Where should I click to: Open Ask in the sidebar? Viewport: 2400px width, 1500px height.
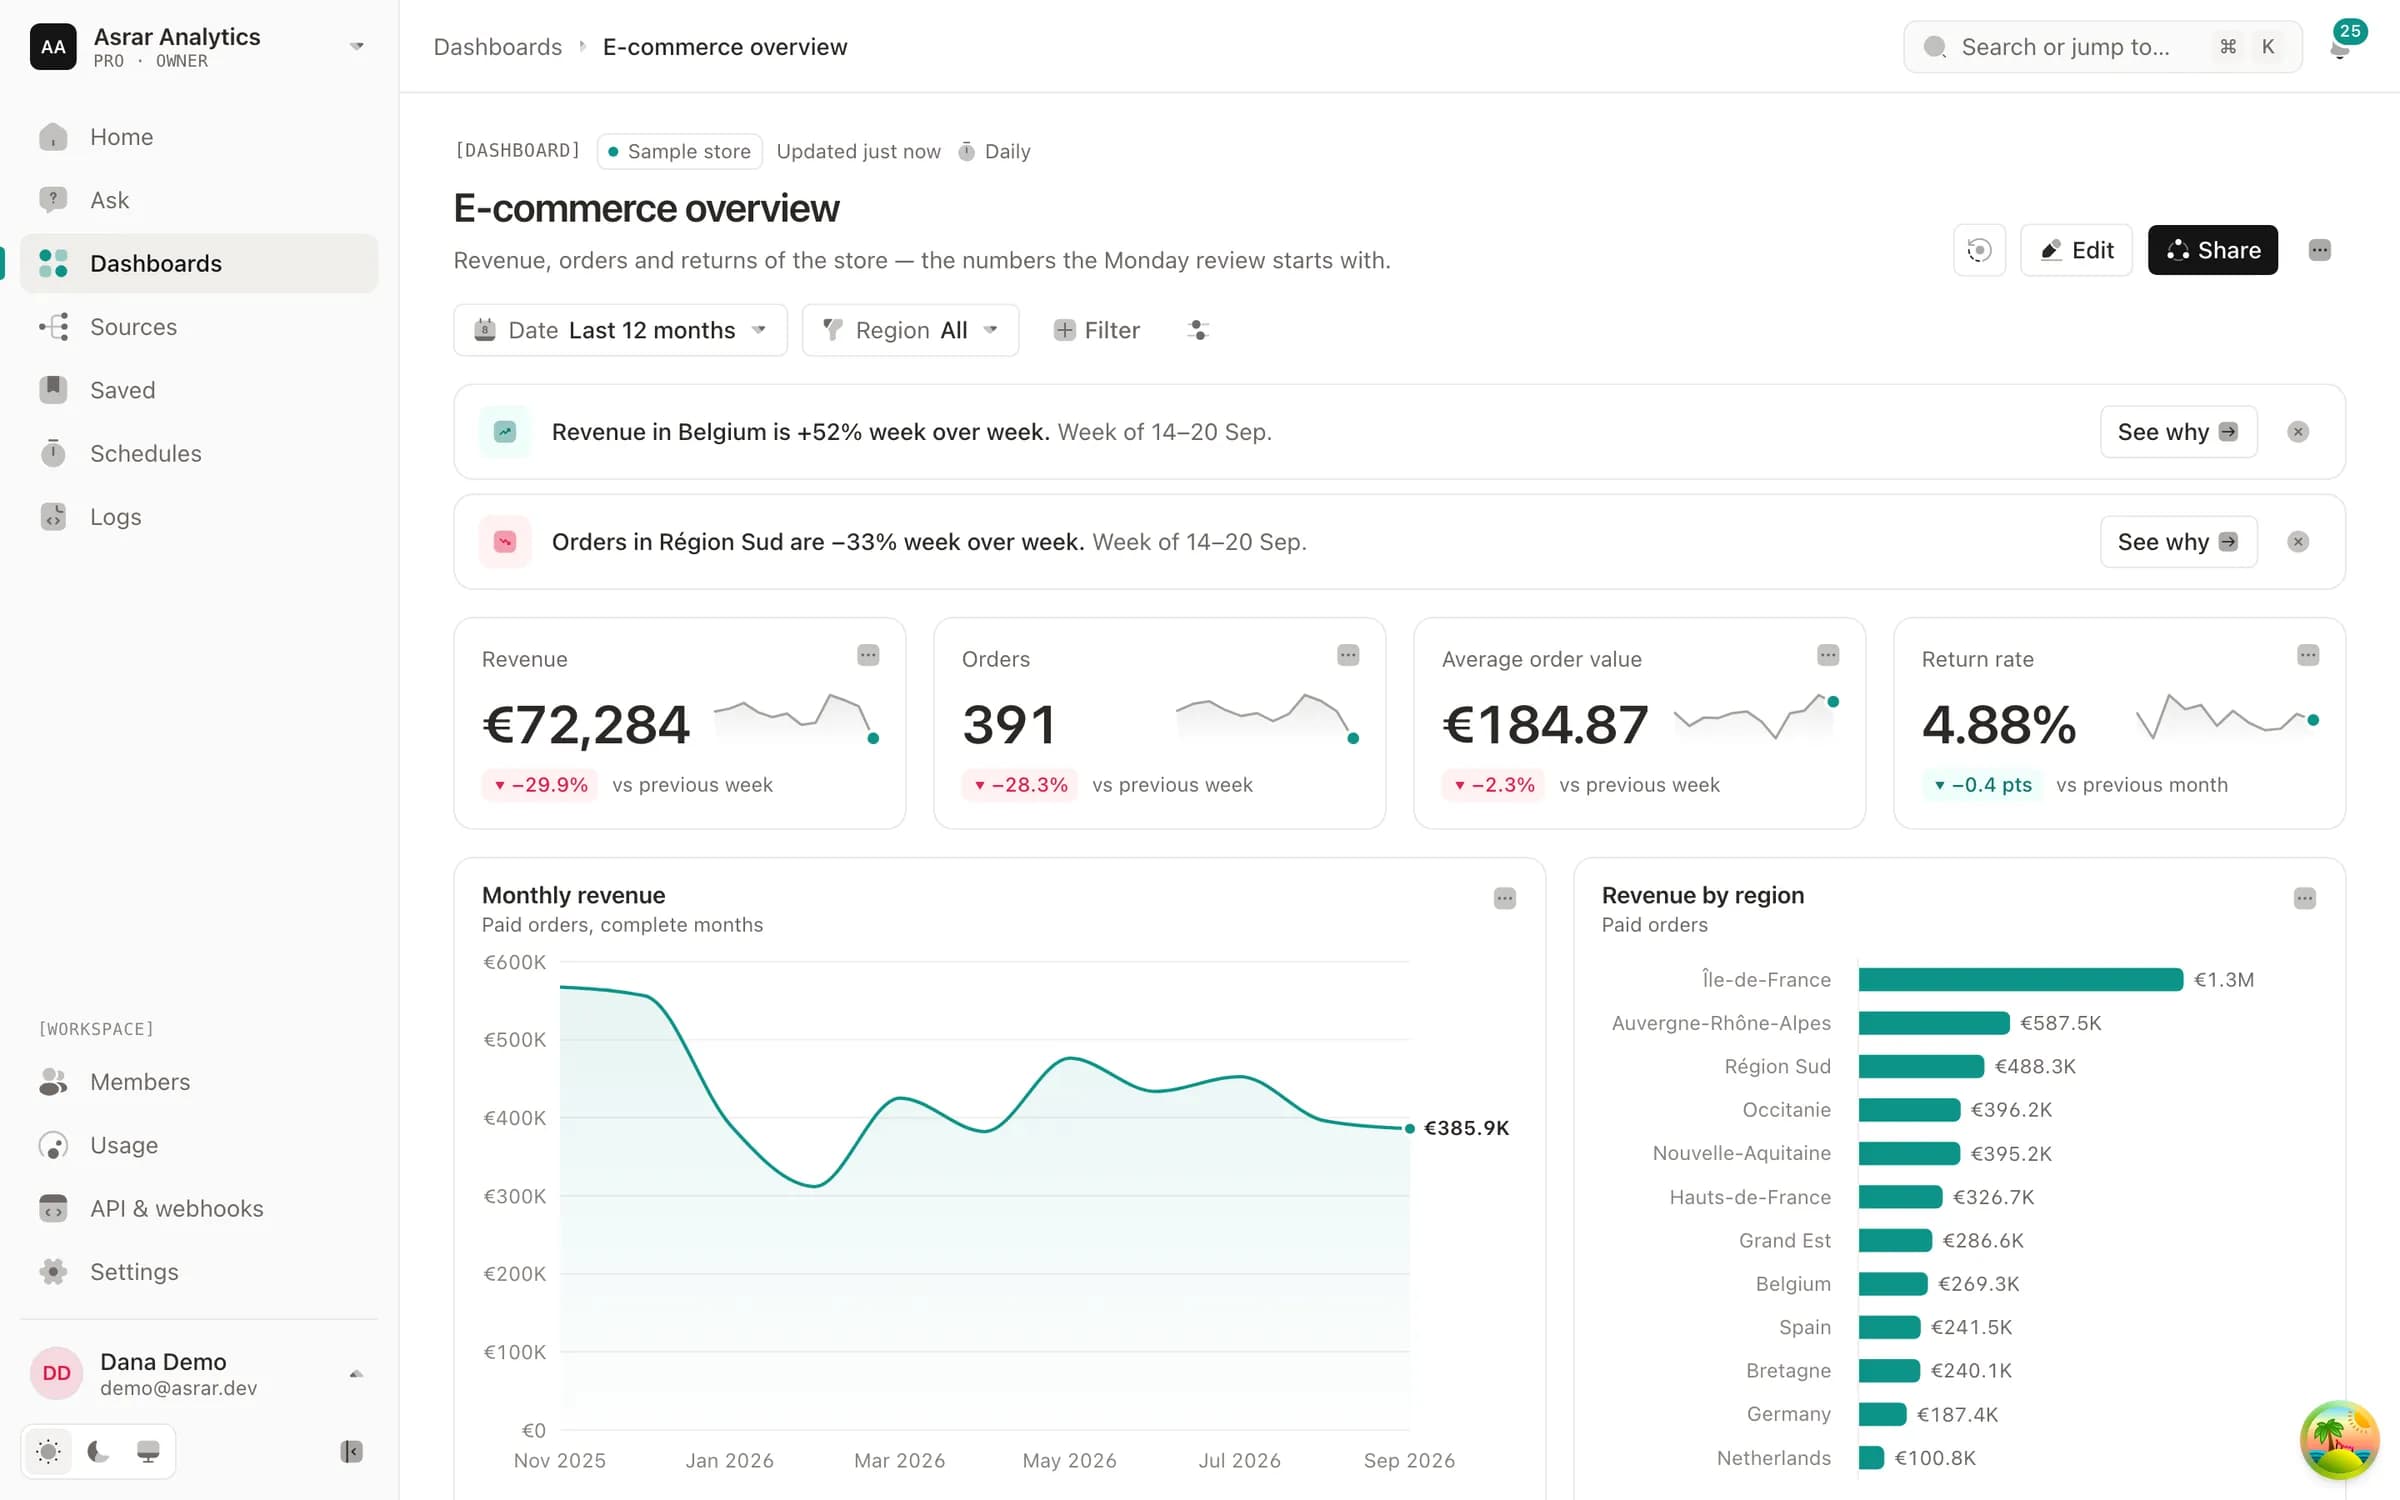click(198, 200)
